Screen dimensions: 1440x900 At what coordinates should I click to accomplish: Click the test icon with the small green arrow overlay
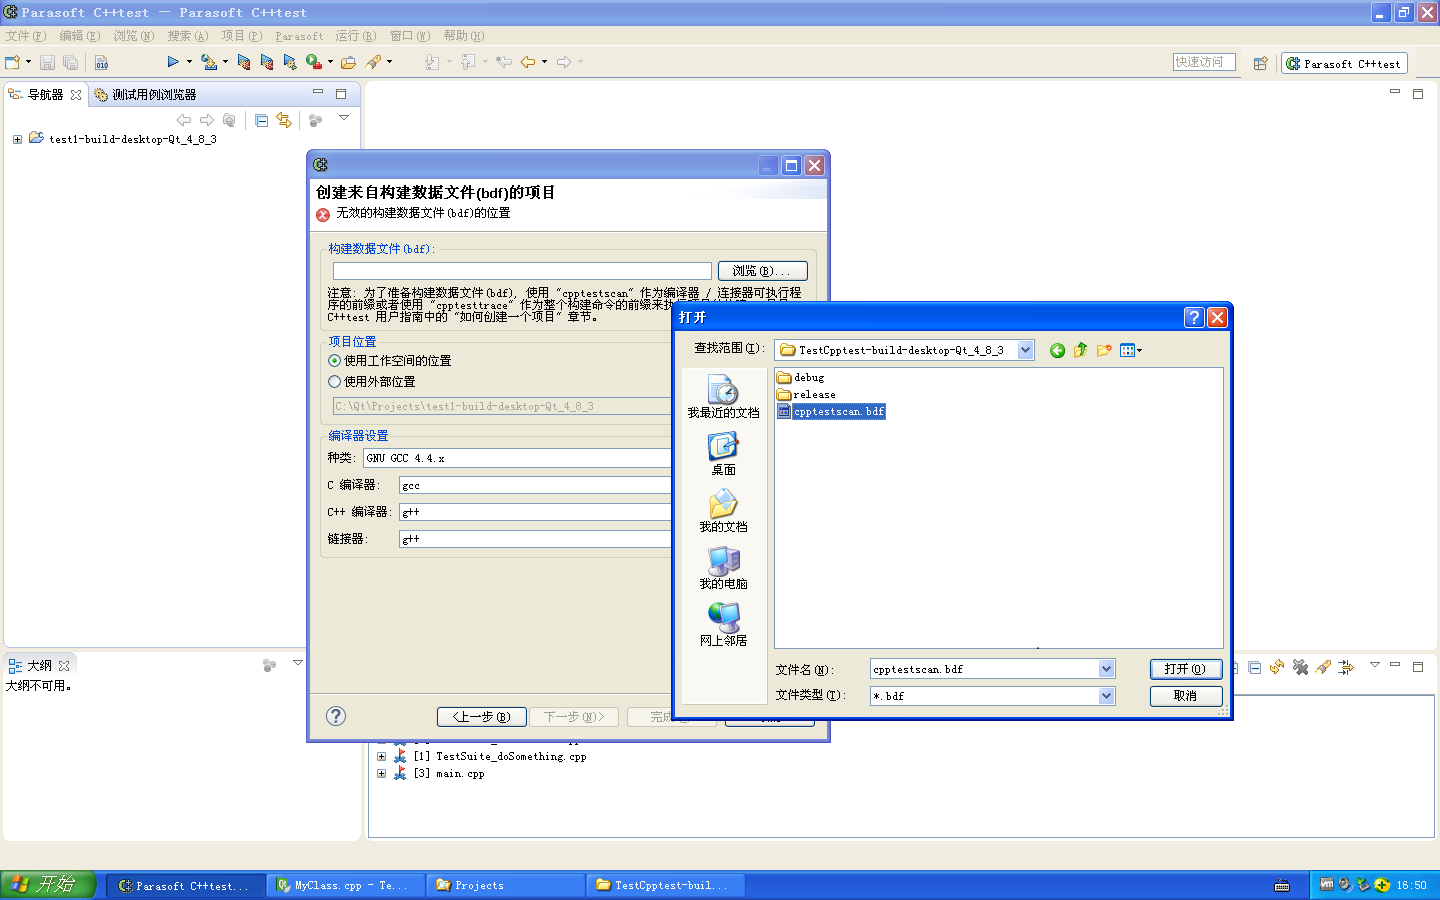[290, 62]
